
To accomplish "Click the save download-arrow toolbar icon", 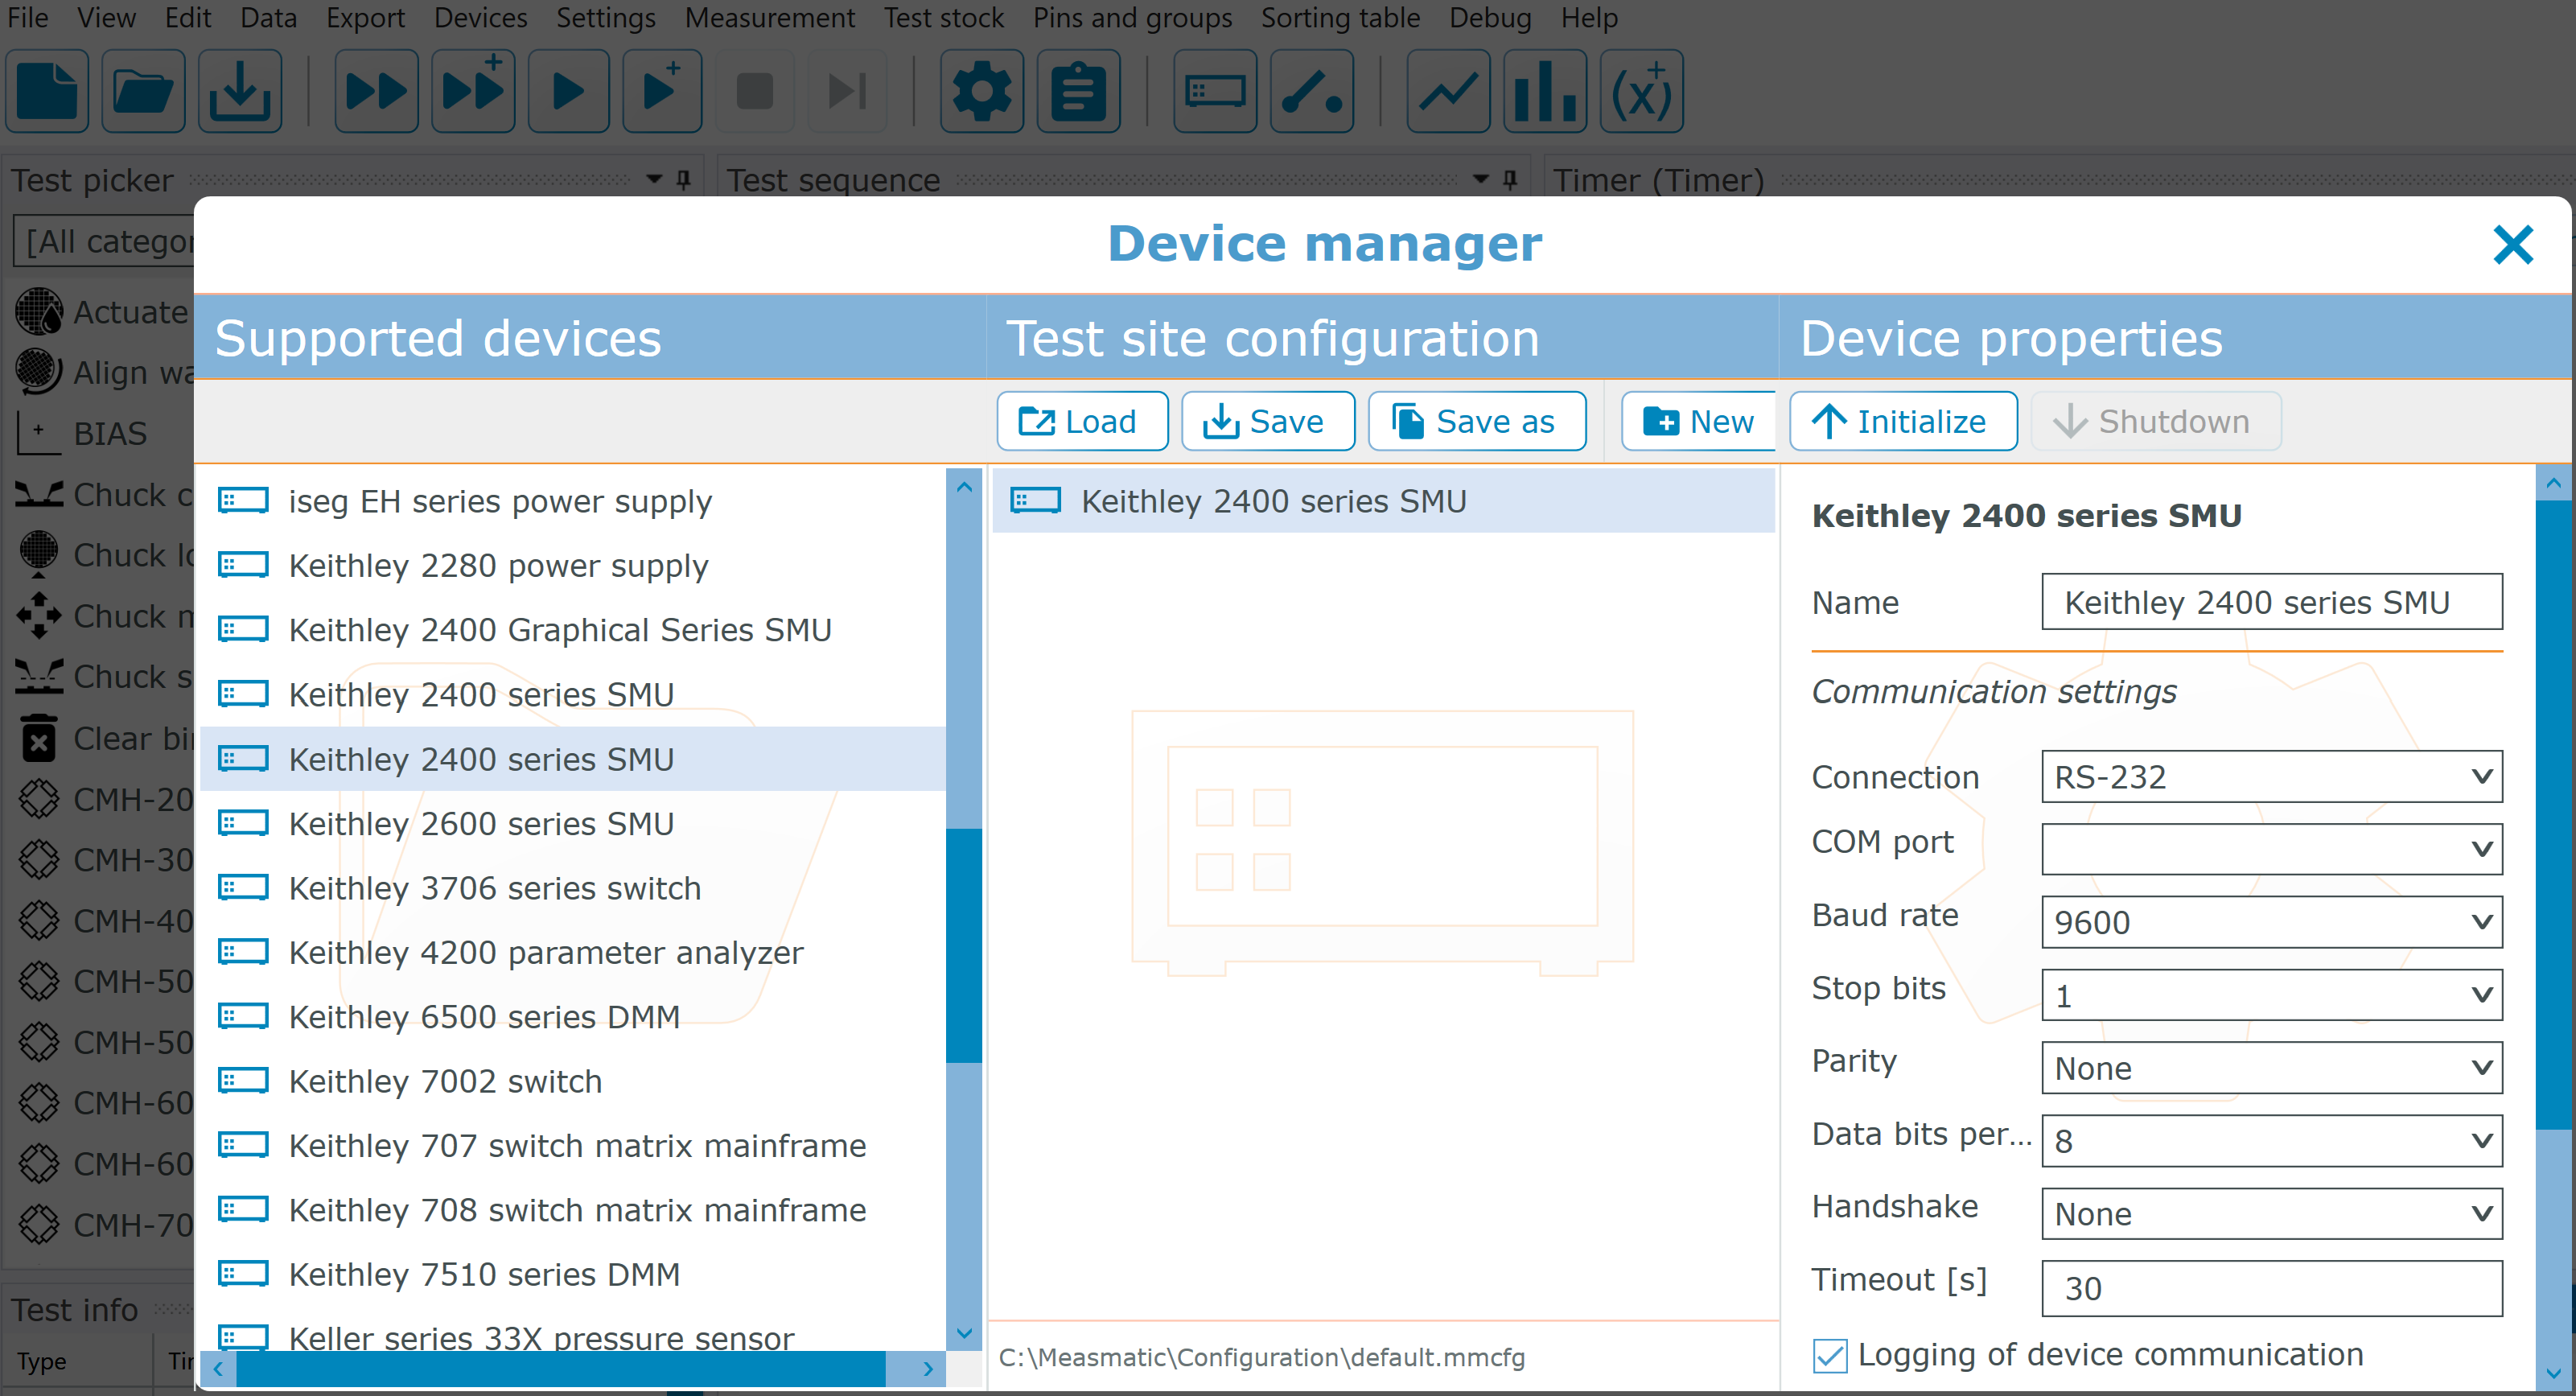I will point(240,91).
